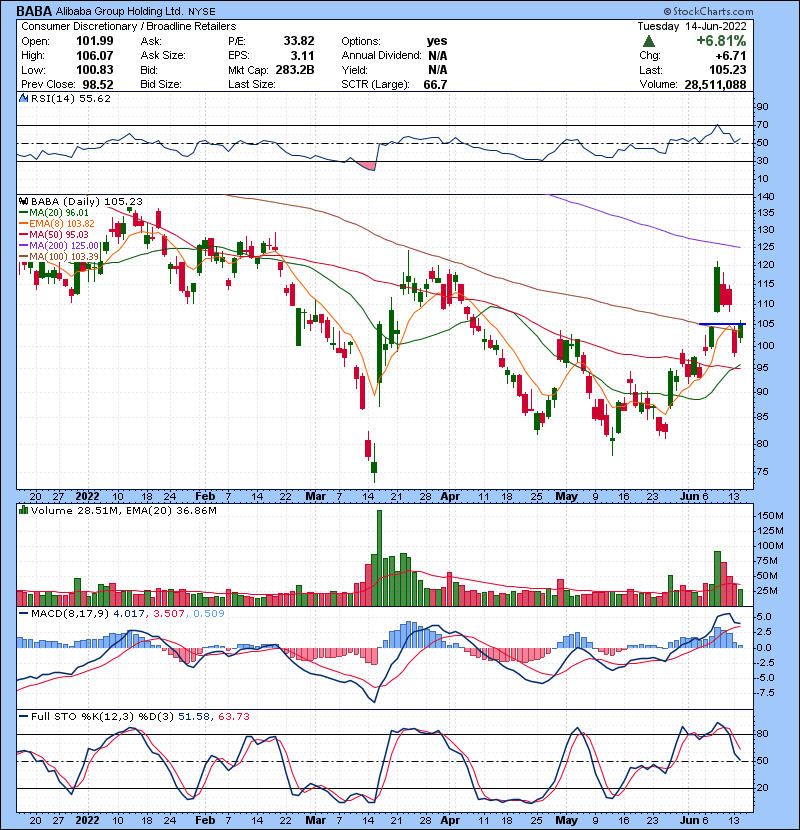The height and width of the screenshot is (830, 800).
Task: Click the 90 label on RSI axis
Action: pos(762,107)
